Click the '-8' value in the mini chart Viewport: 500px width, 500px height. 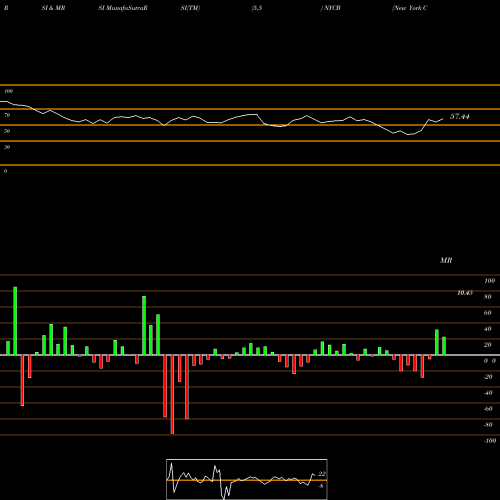click(x=320, y=486)
